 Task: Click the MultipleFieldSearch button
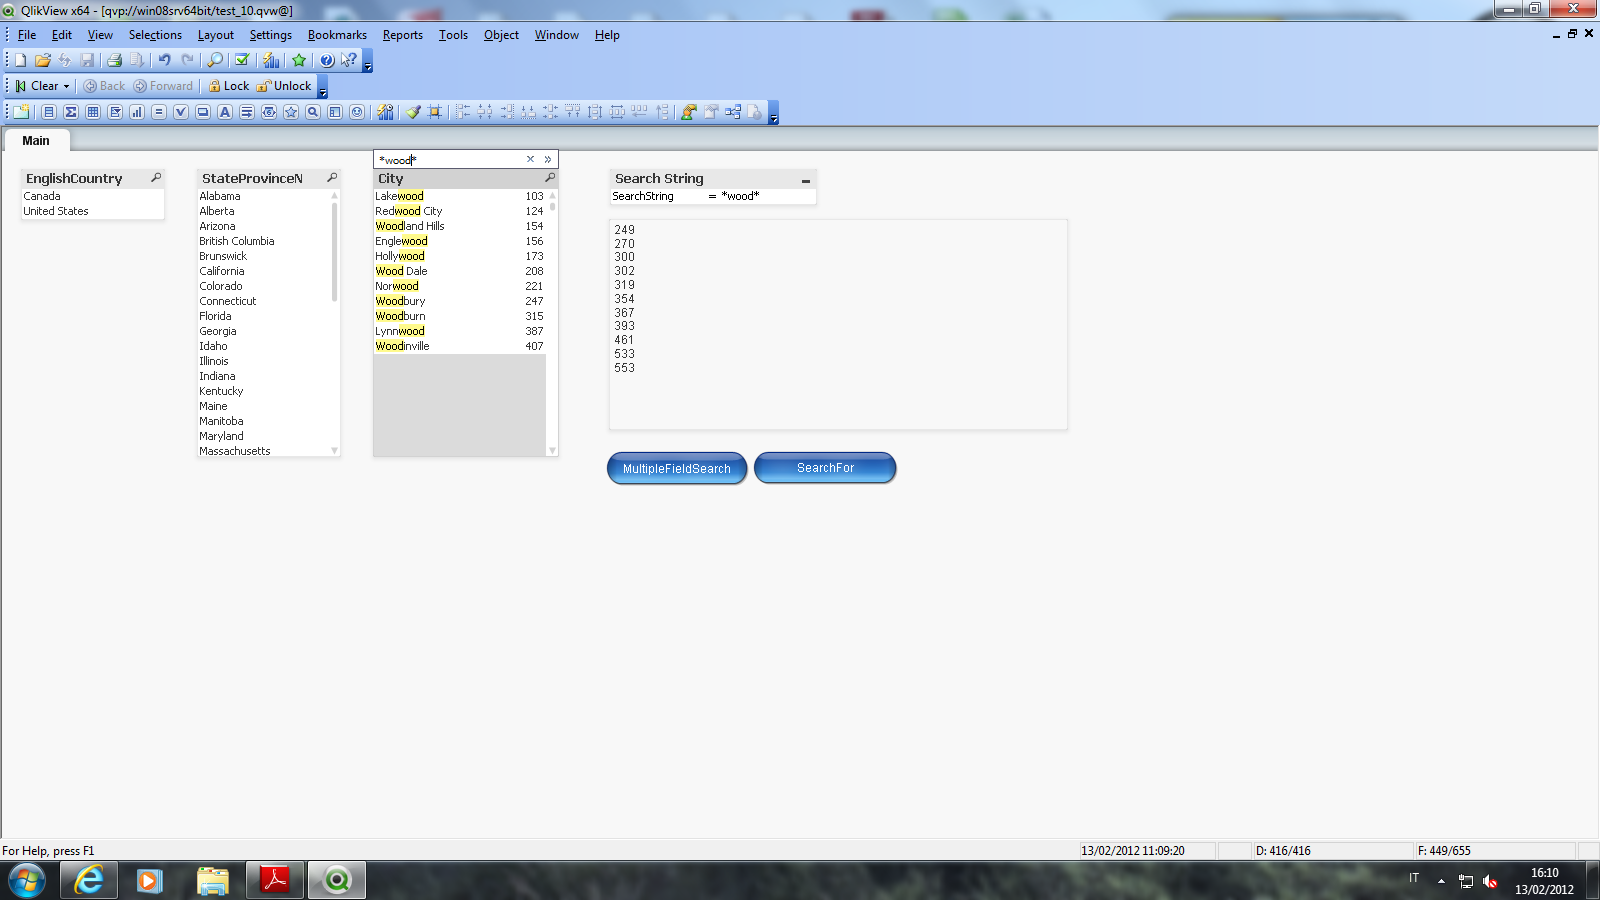click(x=677, y=468)
